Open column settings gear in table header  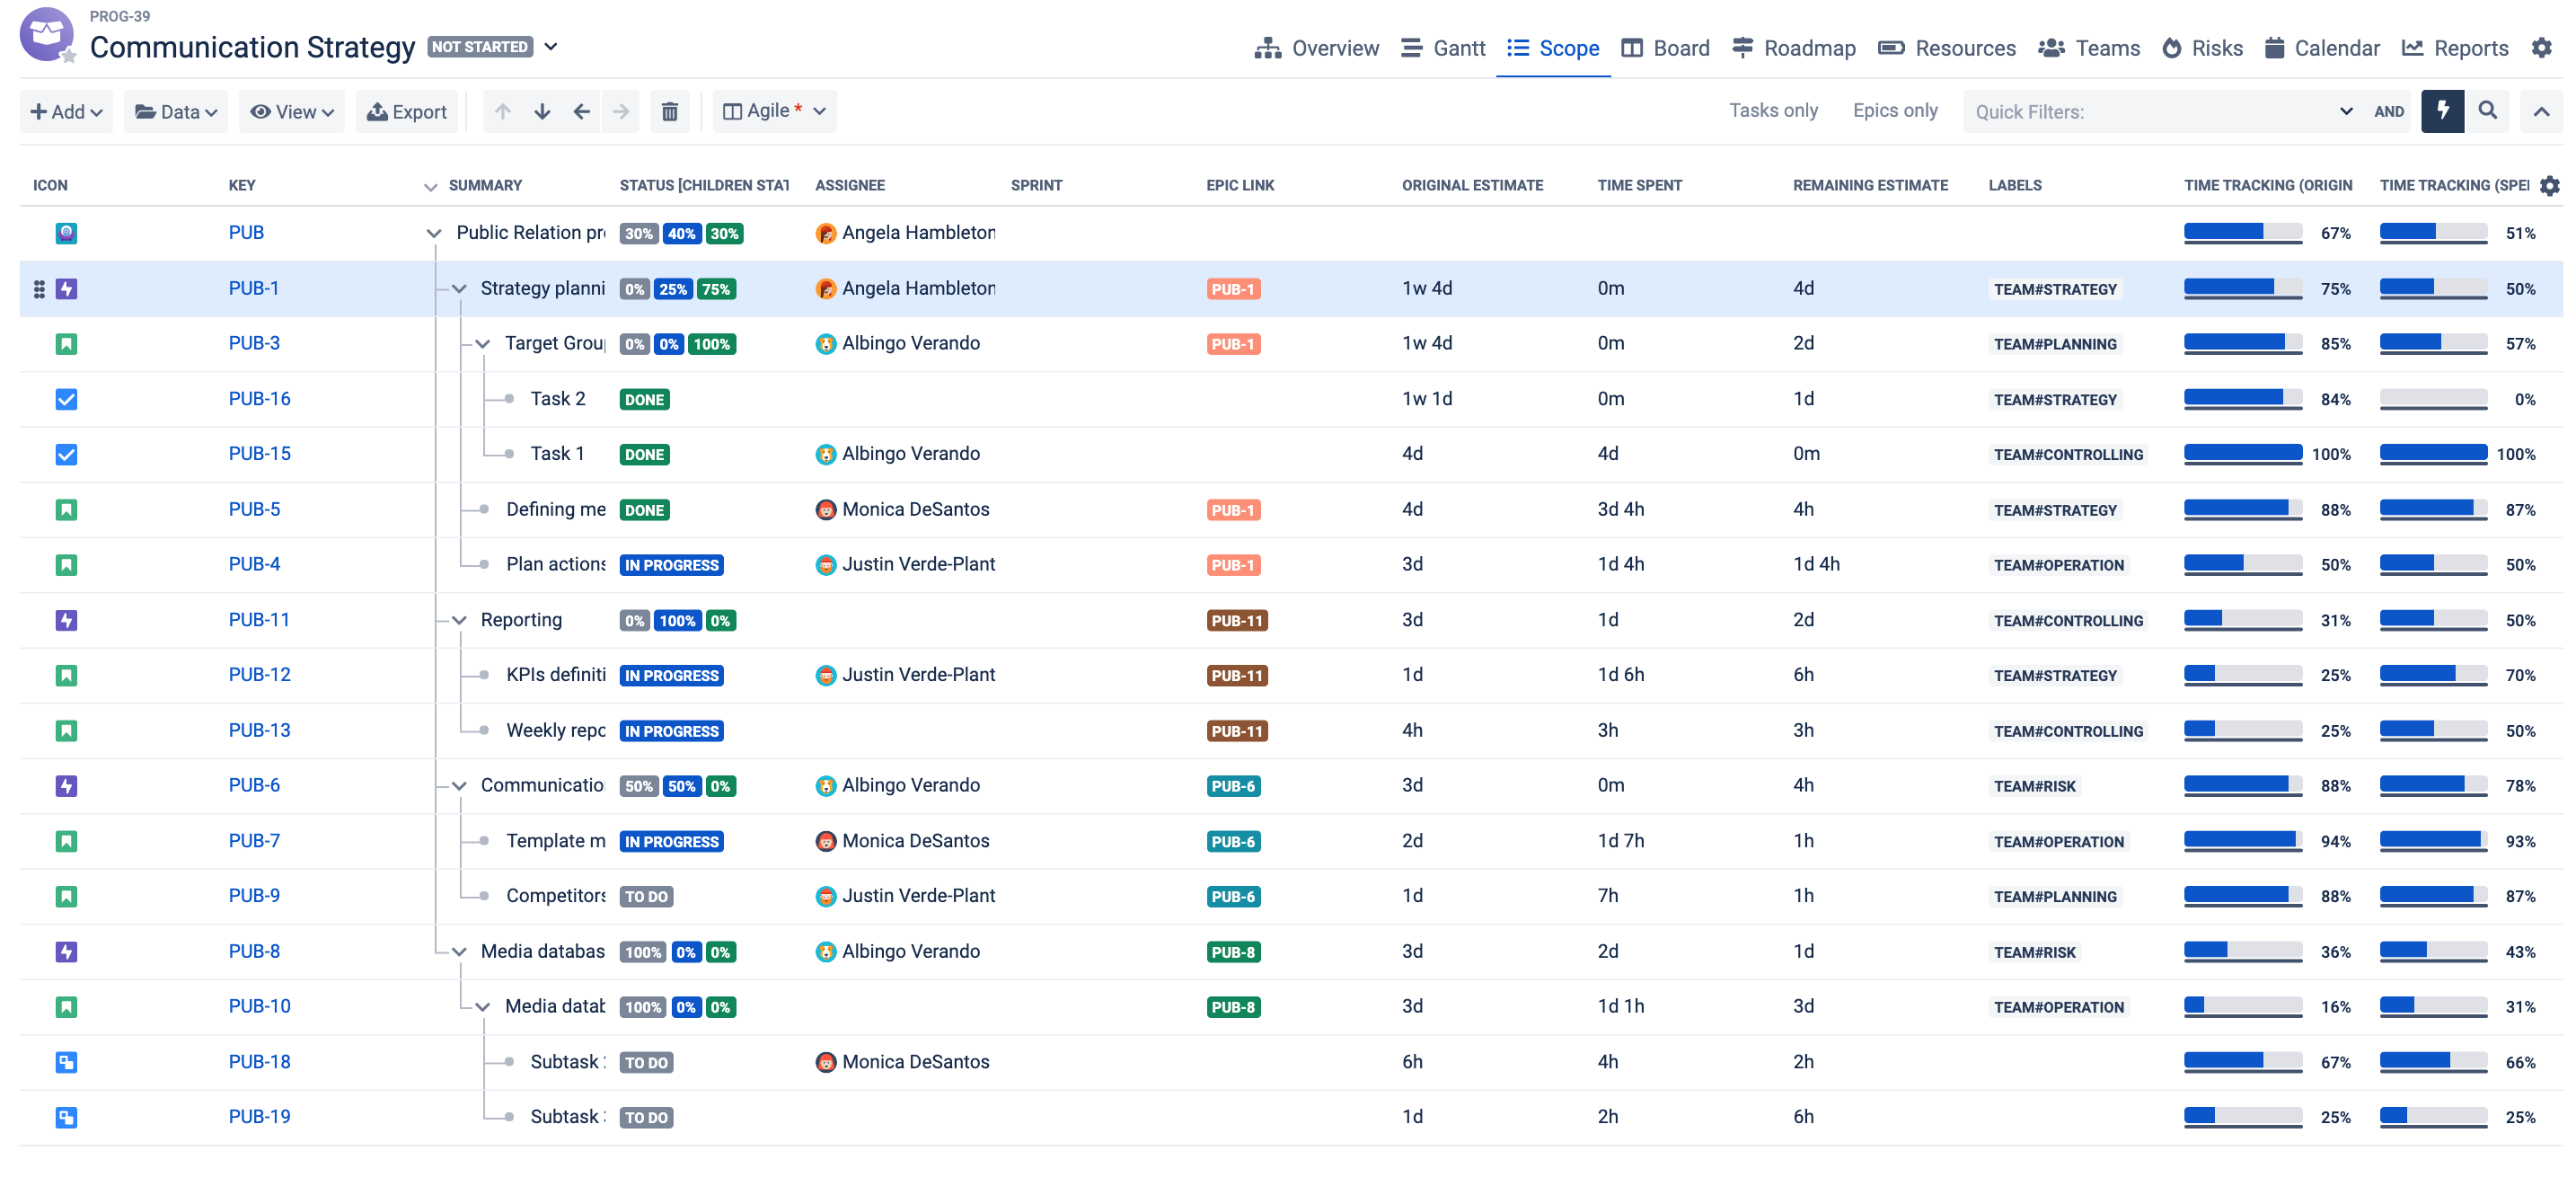2549,185
